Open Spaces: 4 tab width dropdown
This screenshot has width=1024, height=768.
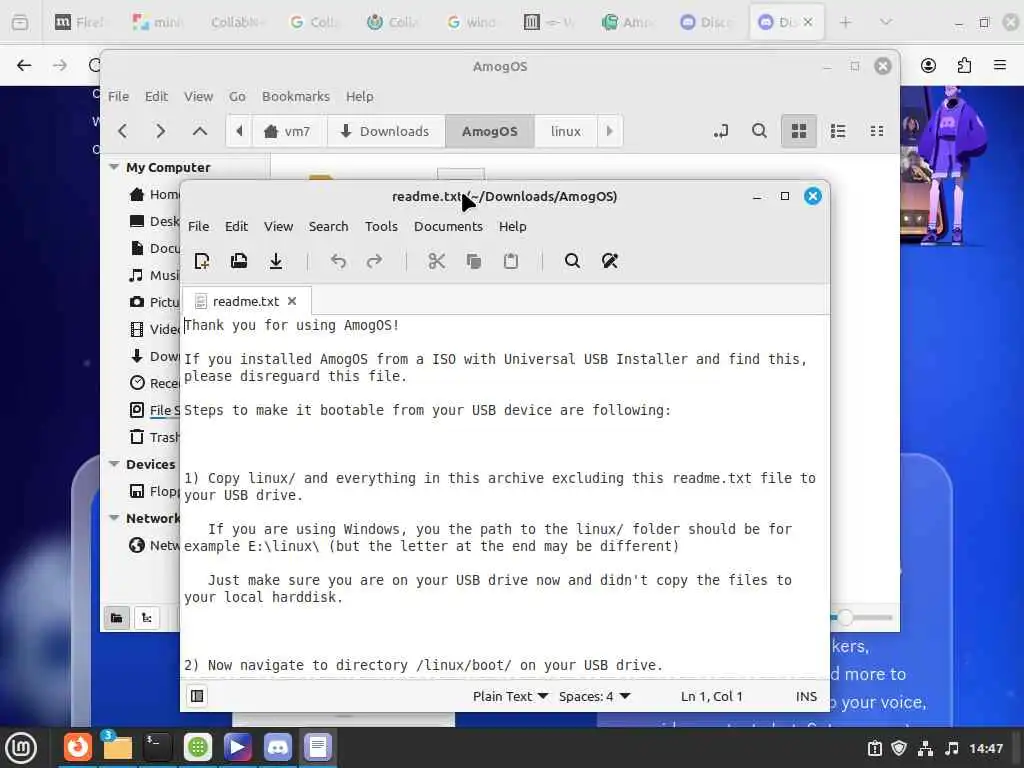(594, 696)
